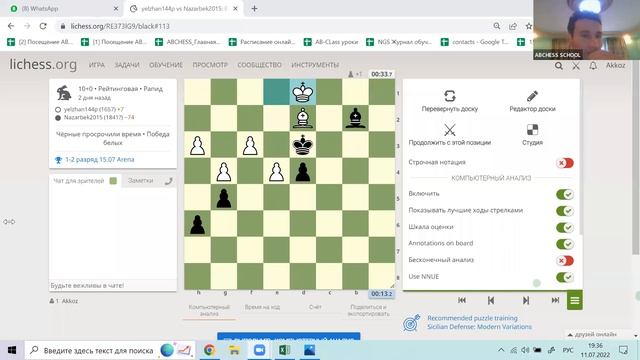The image size is (640, 360).
Task: Jump to last move
Action: (x=555, y=300)
